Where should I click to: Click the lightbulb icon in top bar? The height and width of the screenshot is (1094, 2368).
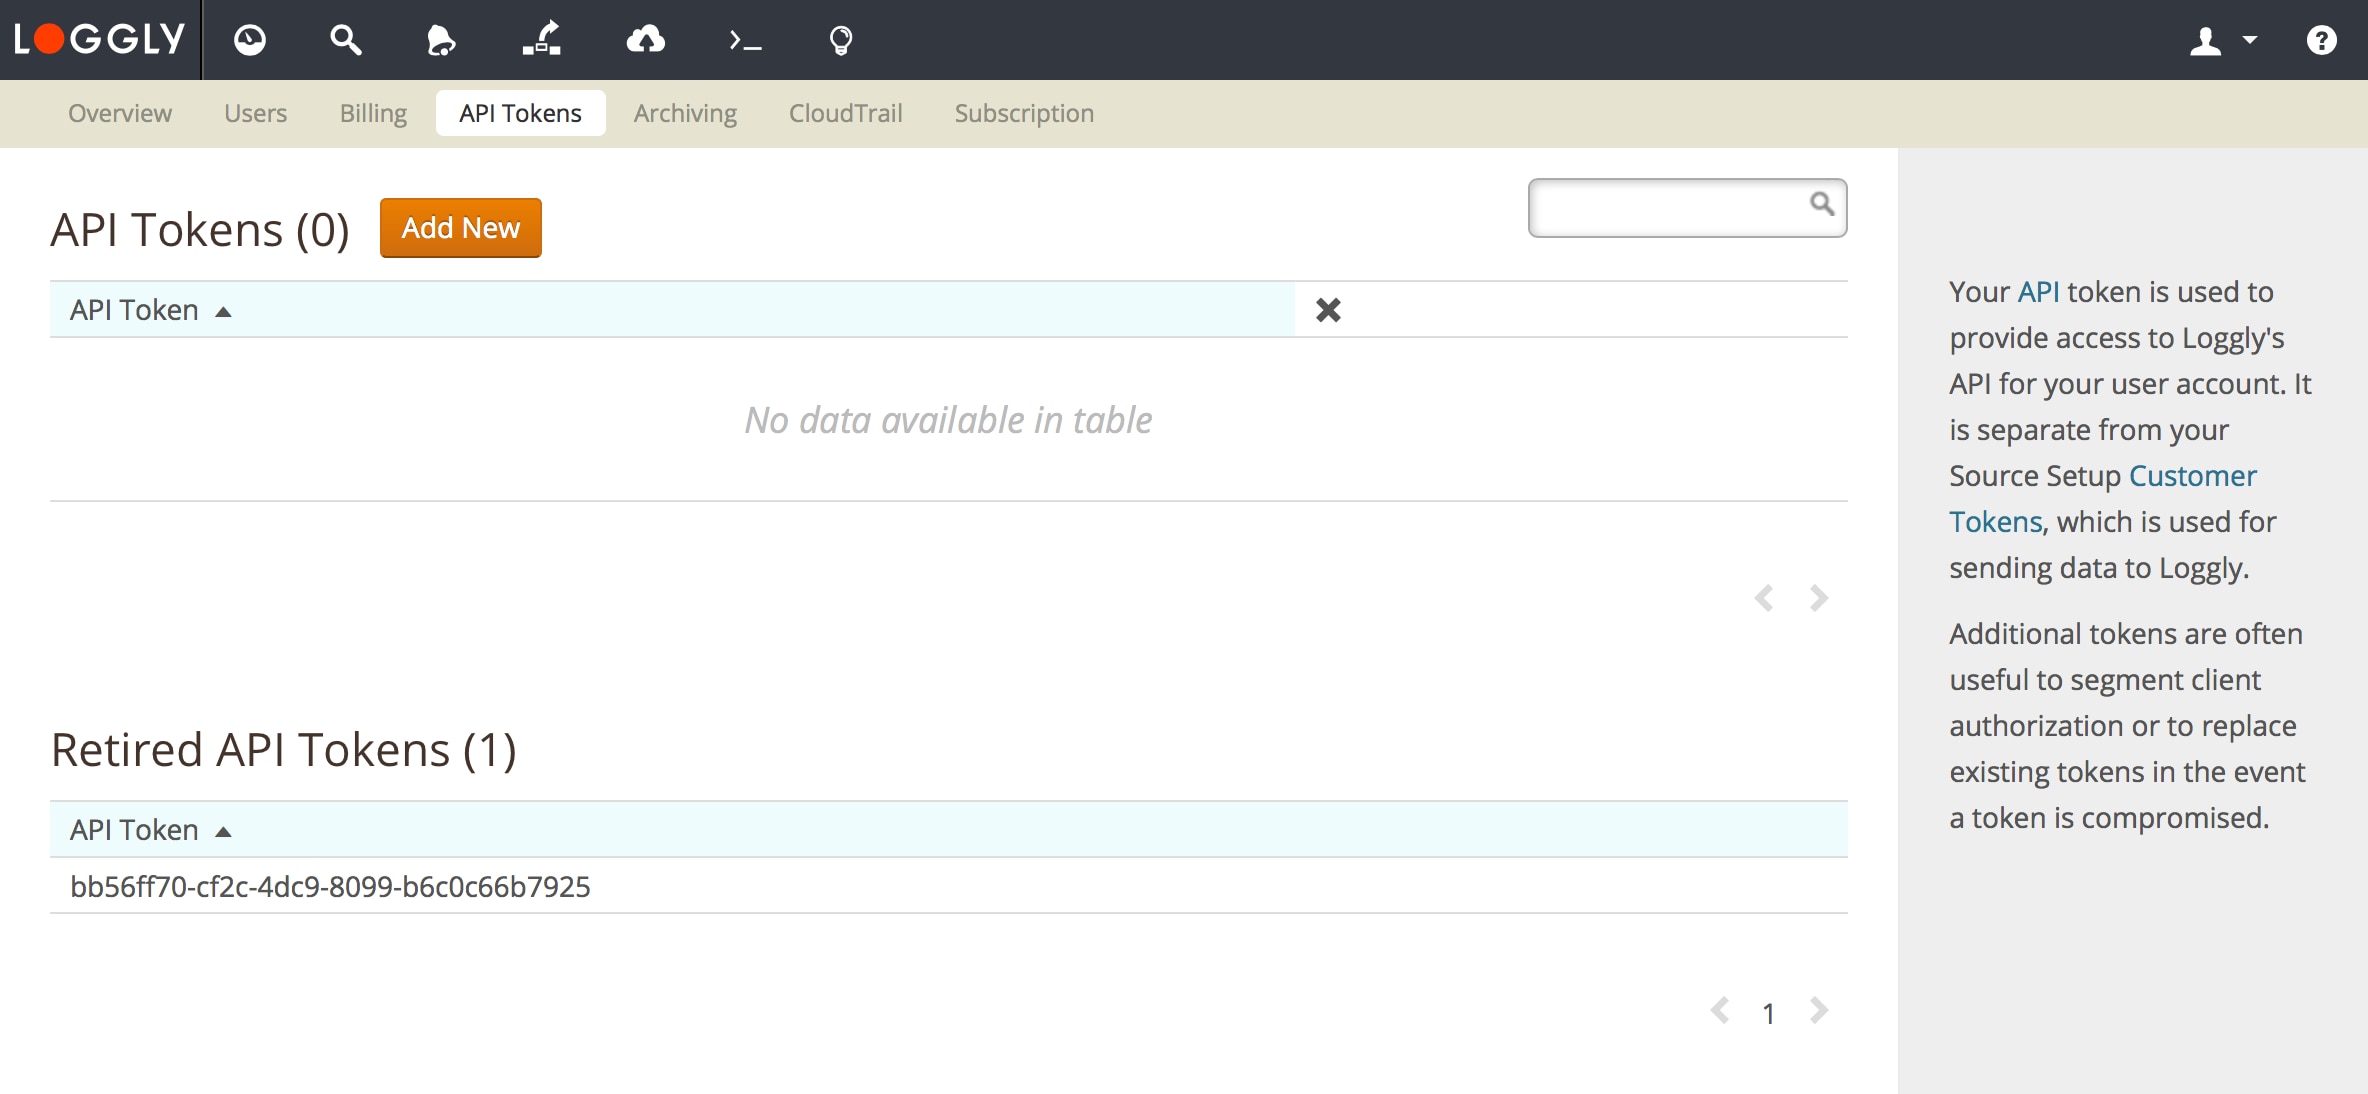tap(841, 40)
